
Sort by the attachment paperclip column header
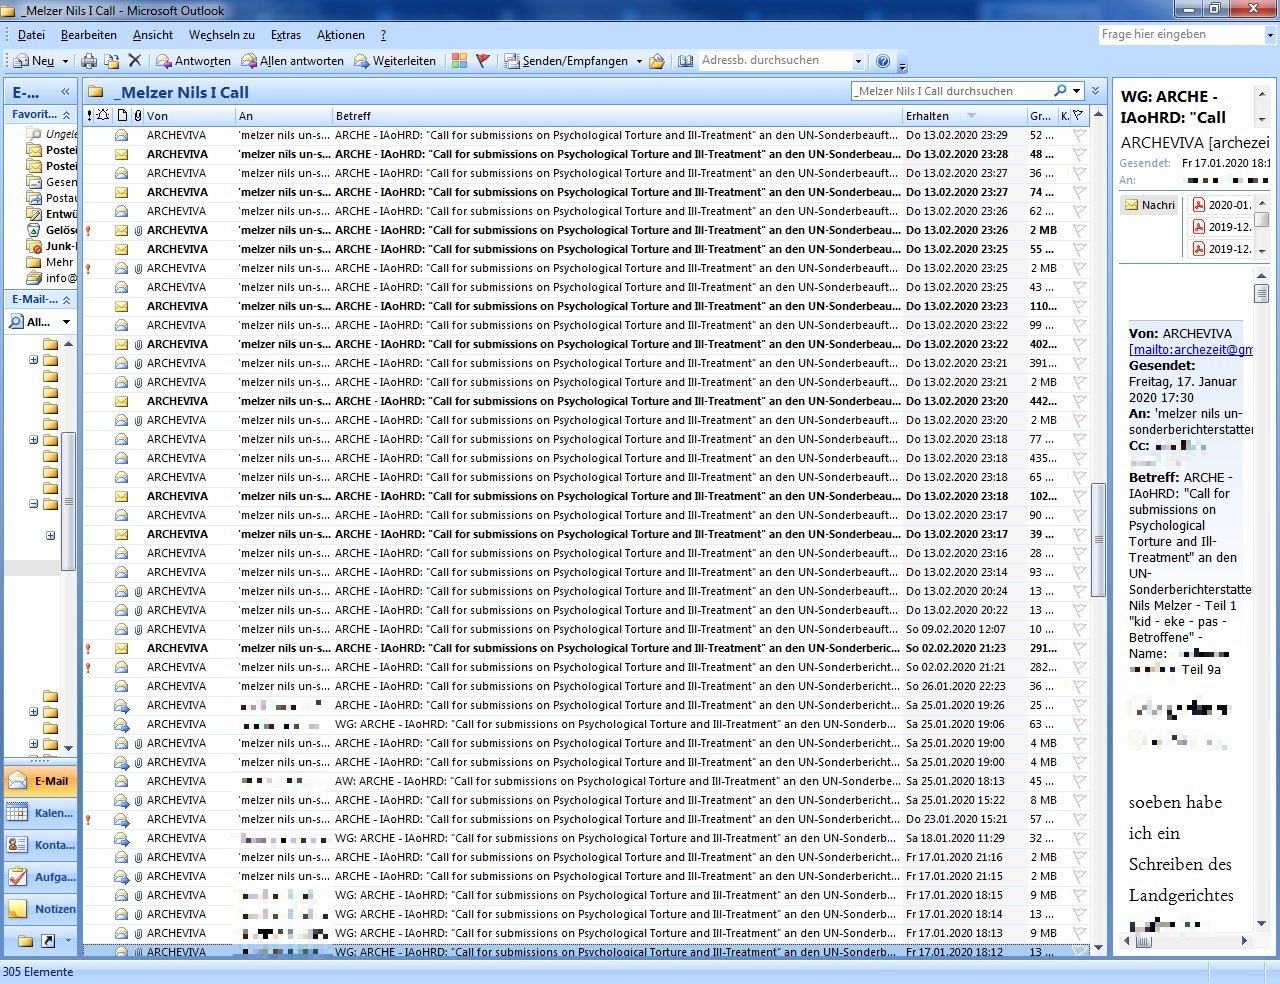tap(138, 116)
